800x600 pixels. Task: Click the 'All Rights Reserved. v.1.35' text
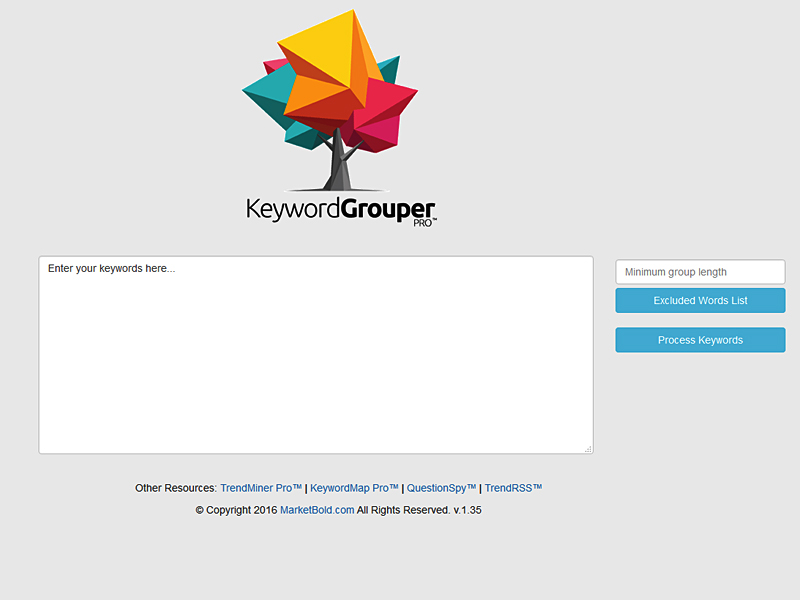click(419, 510)
